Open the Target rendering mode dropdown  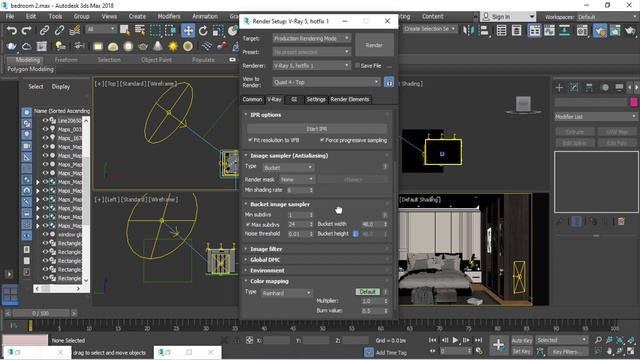pos(311,38)
